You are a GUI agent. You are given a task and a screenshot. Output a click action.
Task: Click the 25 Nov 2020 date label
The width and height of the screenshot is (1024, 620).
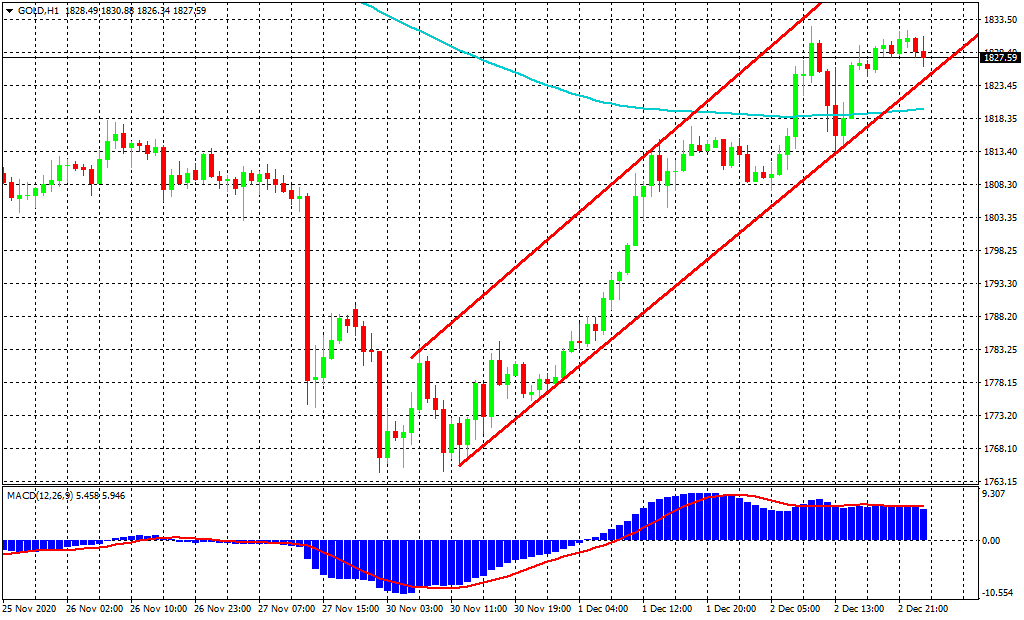(x=28, y=608)
